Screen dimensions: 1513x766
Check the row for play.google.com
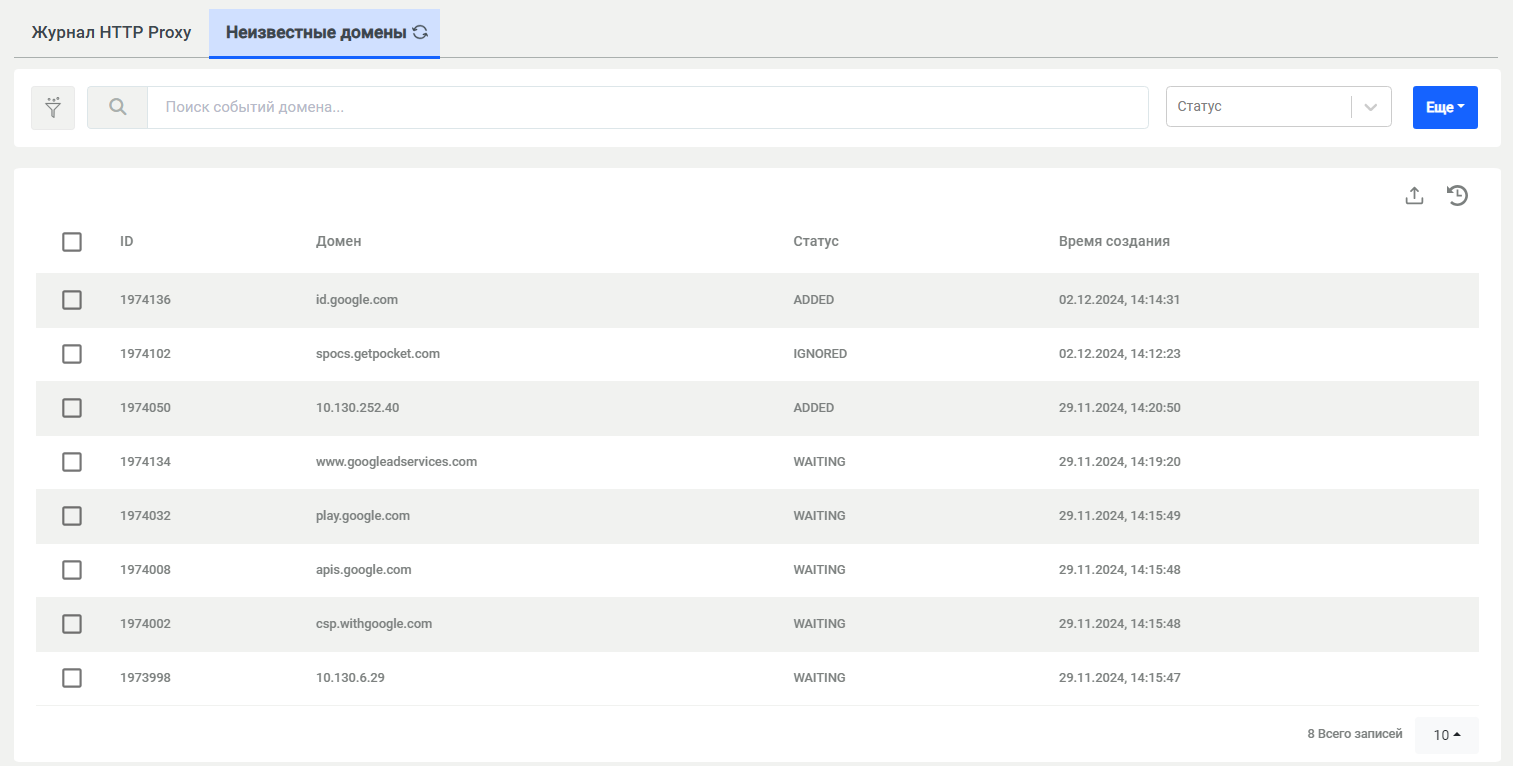(72, 516)
